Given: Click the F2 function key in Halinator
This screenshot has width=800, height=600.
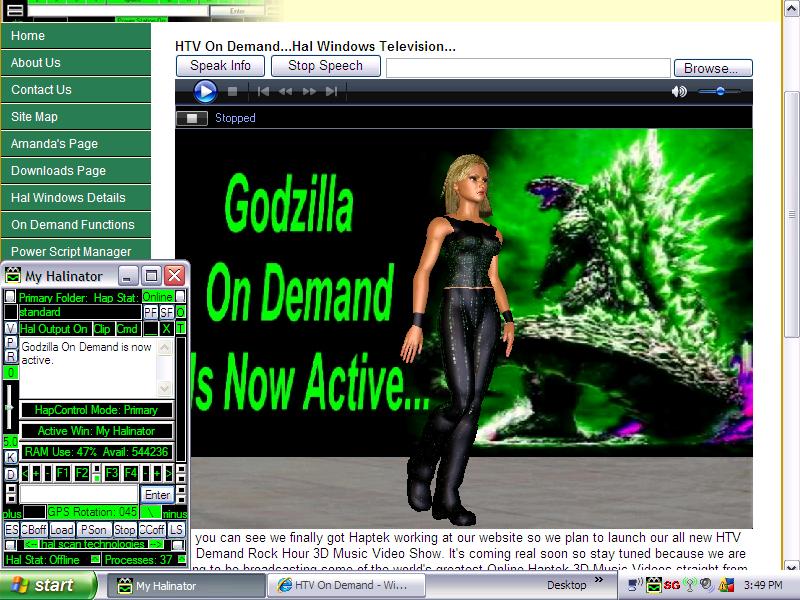Looking at the screenshot, I should (x=82, y=473).
